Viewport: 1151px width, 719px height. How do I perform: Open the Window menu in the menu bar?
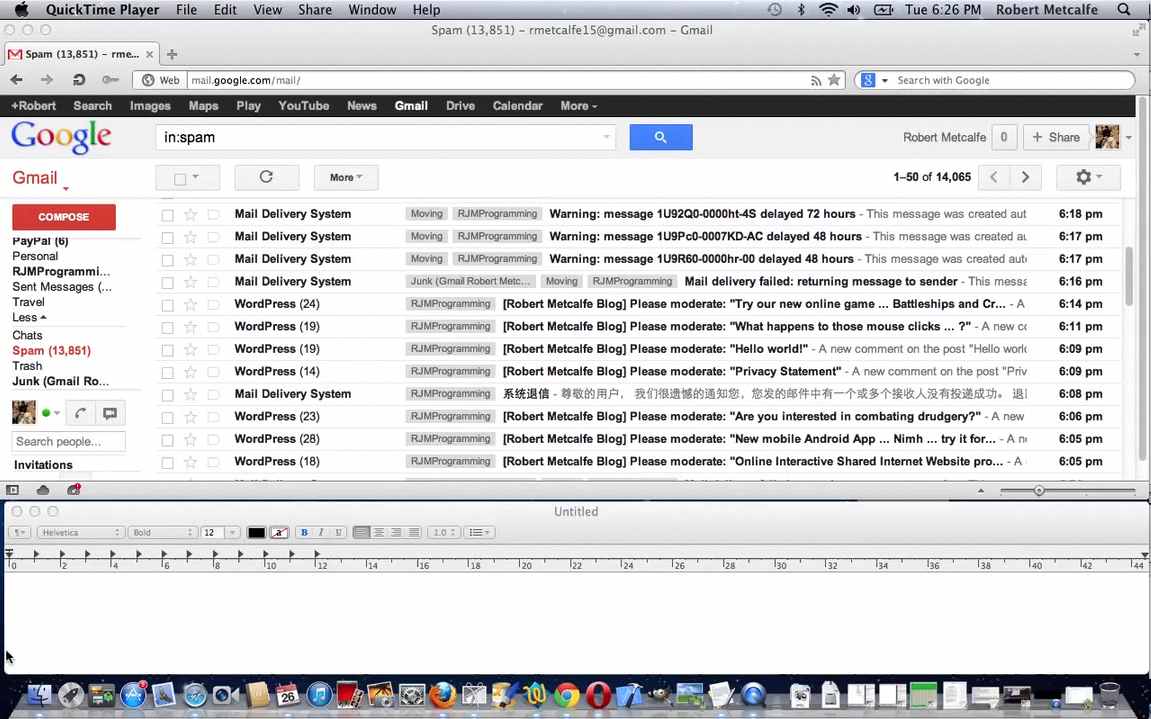pos(372,10)
